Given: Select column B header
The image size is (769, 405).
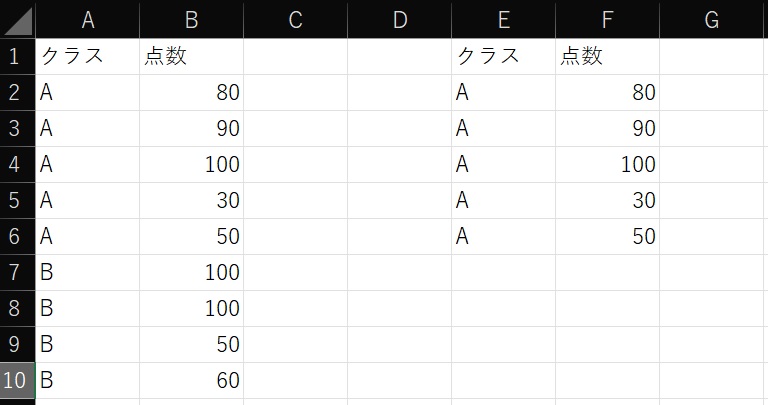Looking at the screenshot, I should pos(191,19).
